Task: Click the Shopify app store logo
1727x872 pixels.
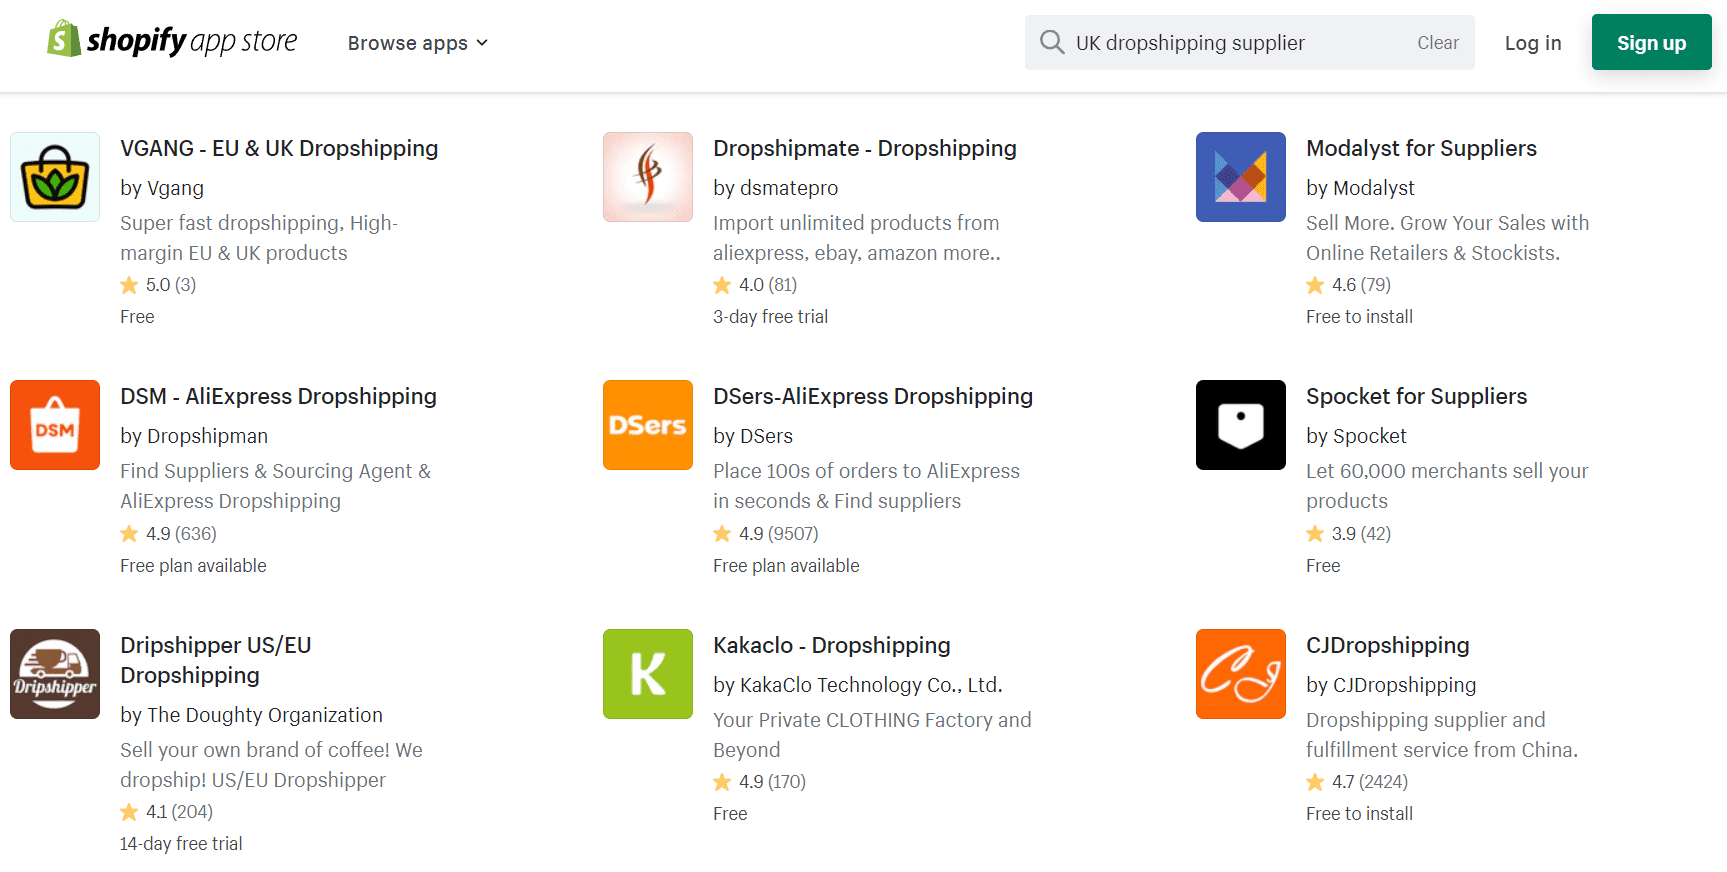Action: [172, 40]
